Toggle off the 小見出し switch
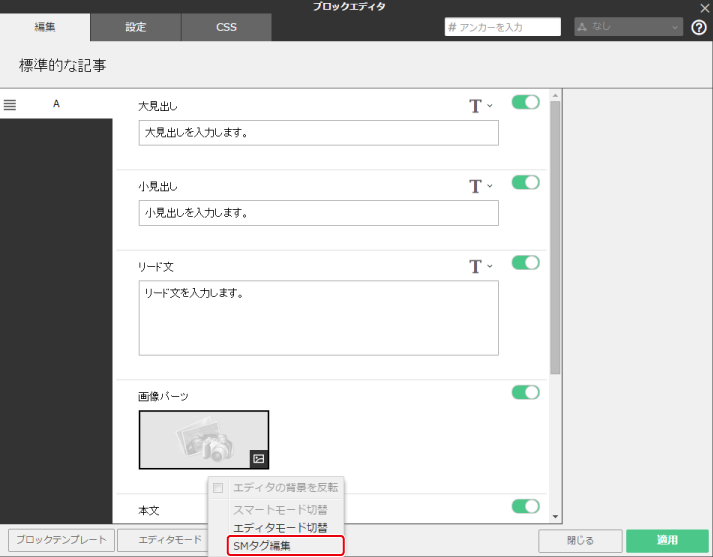Image resolution: width=713 pixels, height=557 pixels. tap(526, 182)
